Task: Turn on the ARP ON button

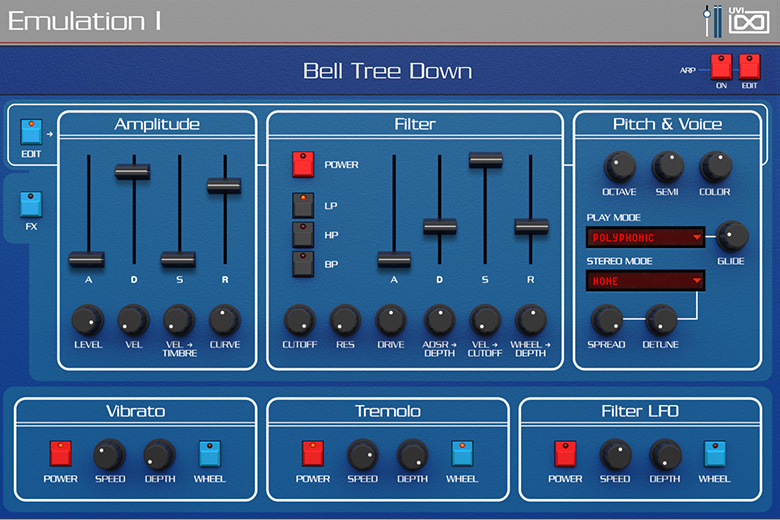Action: pyautogui.click(x=721, y=68)
